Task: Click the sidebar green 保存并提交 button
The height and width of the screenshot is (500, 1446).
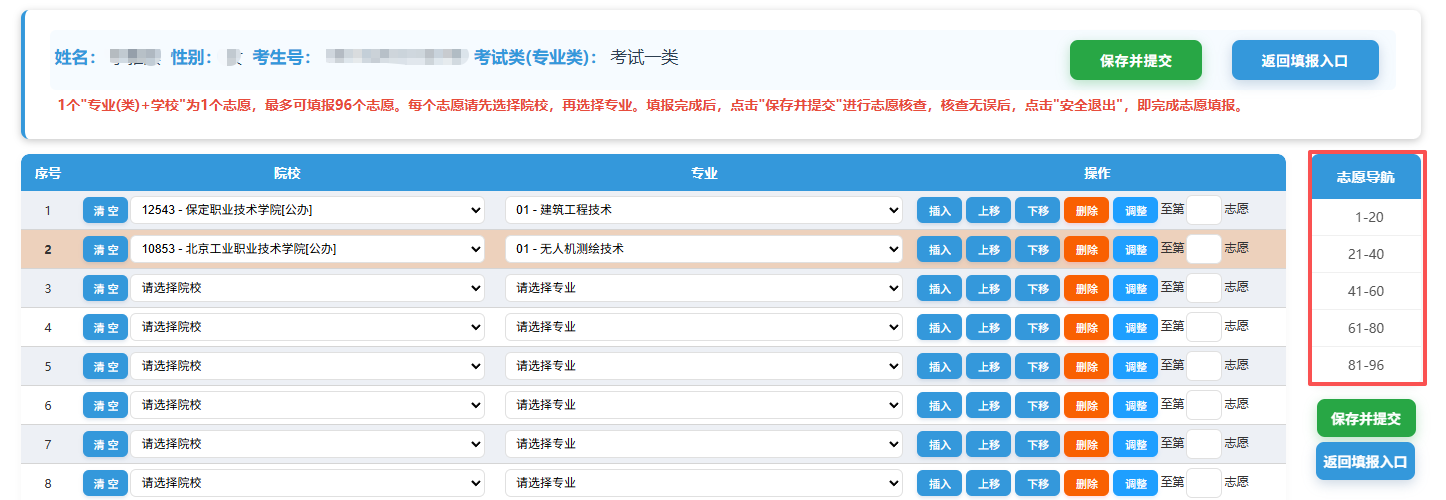Action: [1366, 418]
